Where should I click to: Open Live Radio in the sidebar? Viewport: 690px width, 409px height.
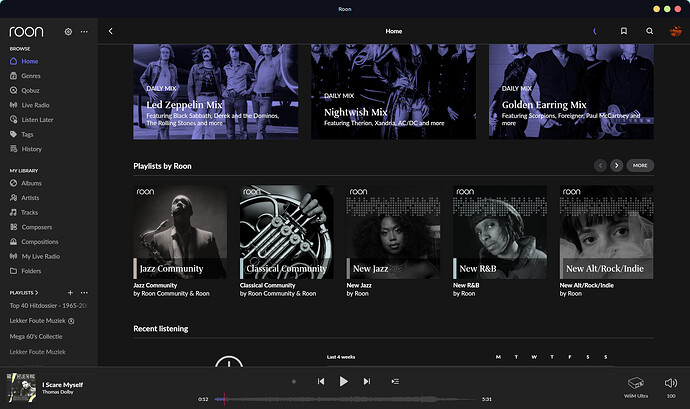click(35, 105)
